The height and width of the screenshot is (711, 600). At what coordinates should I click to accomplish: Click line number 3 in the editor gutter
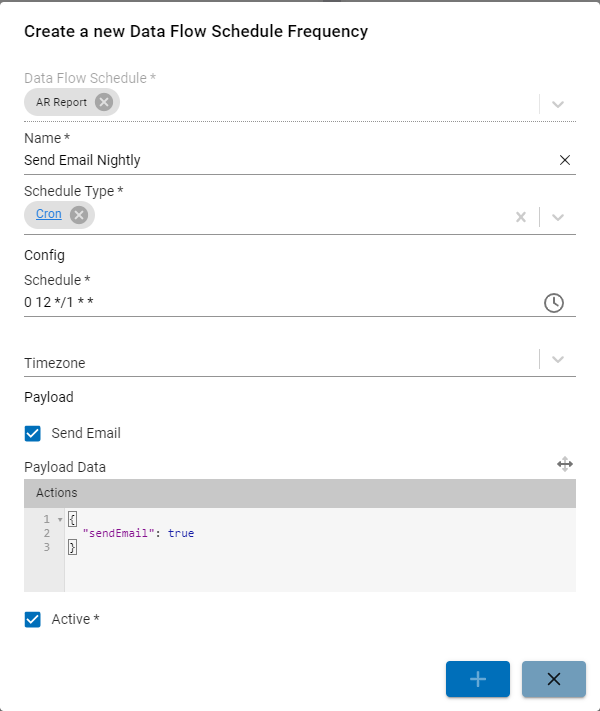[x=47, y=547]
